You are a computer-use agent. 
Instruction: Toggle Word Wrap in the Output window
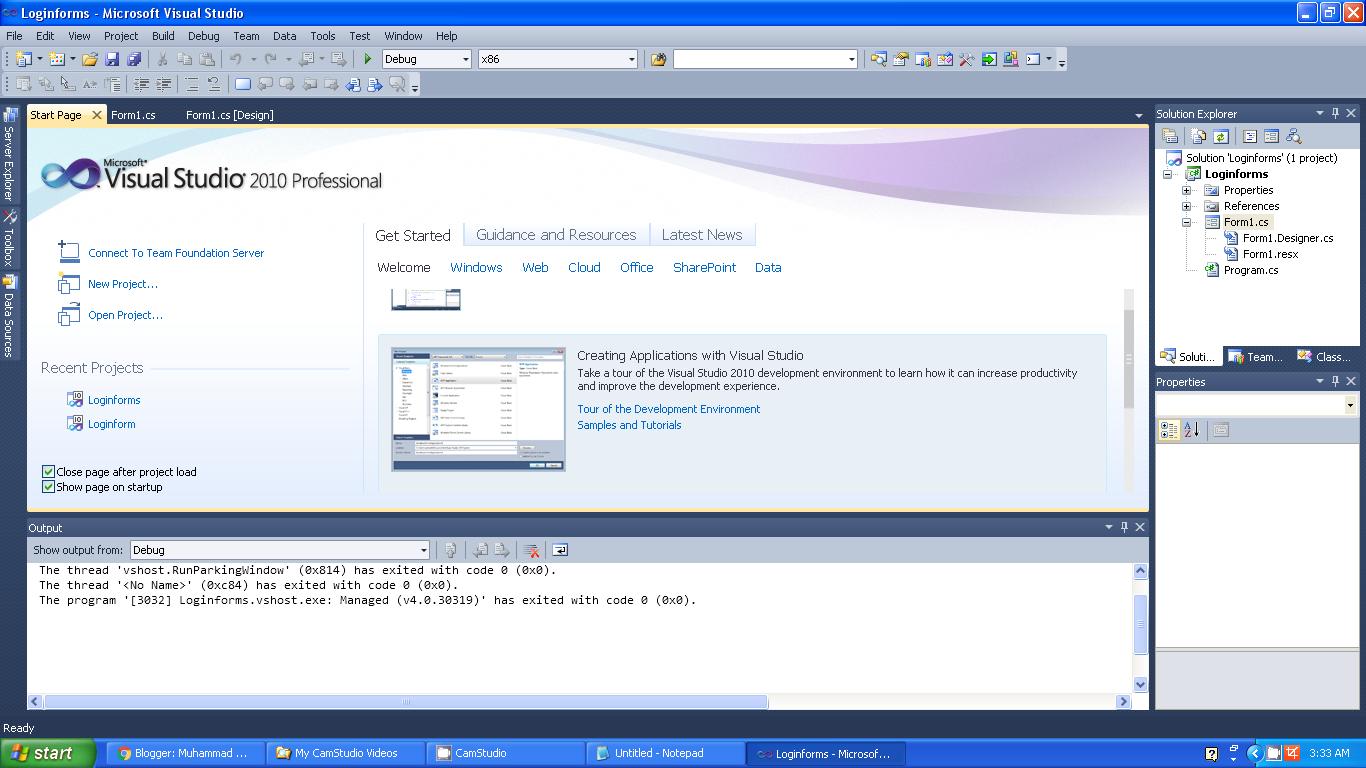tap(560, 550)
